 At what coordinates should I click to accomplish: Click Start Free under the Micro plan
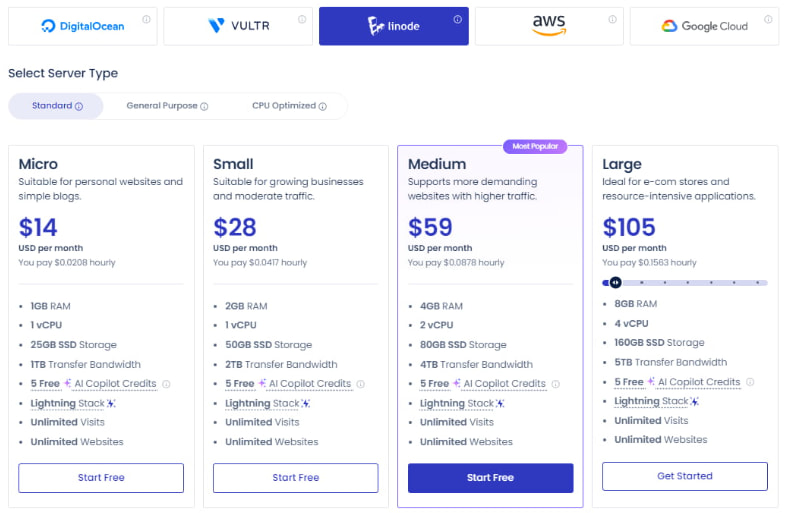pyautogui.click(x=101, y=478)
